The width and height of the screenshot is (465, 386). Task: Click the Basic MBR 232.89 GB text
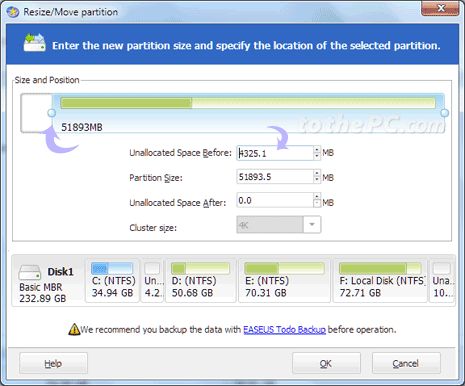[x=42, y=293]
